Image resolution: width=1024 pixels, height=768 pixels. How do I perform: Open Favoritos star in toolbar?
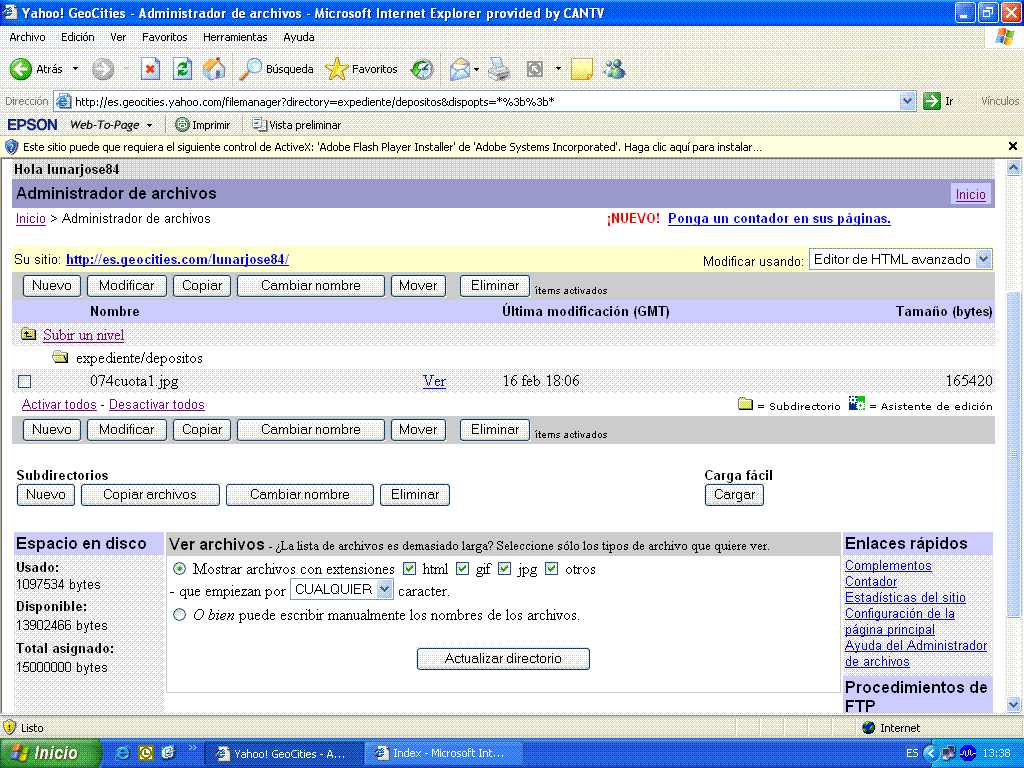coord(336,69)
